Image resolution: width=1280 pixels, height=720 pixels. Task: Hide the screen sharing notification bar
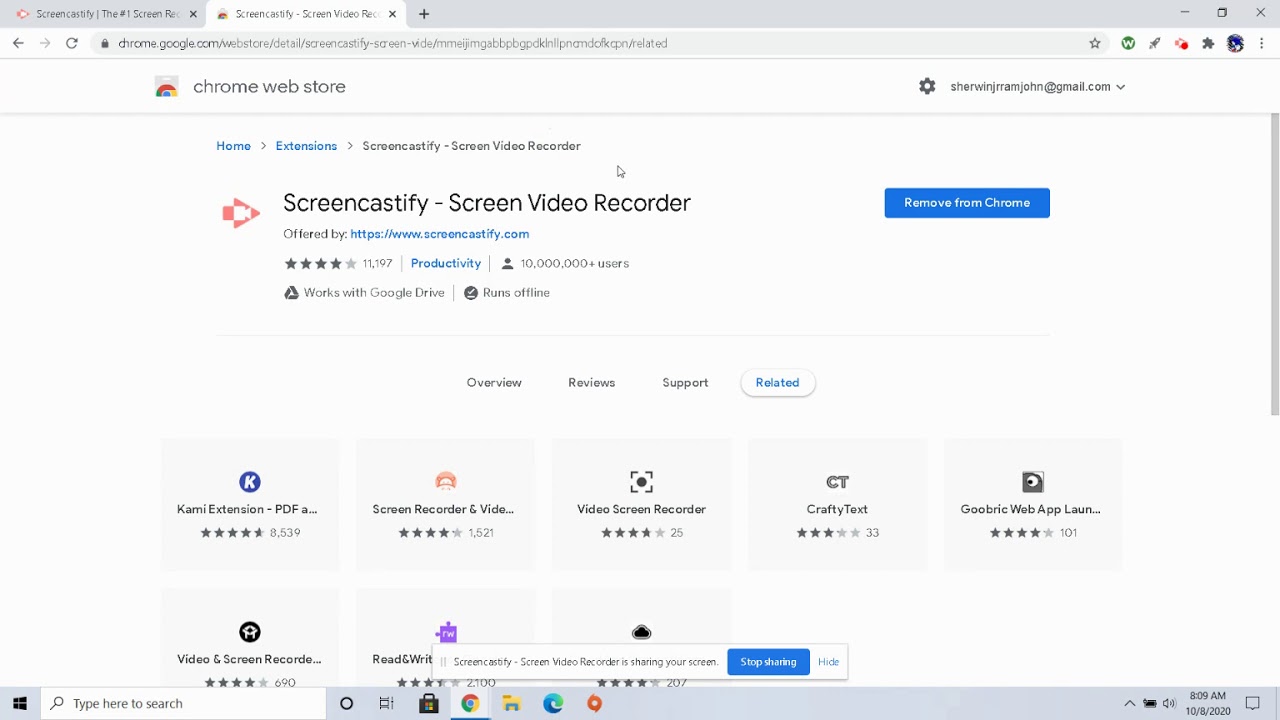pos(829,662)
